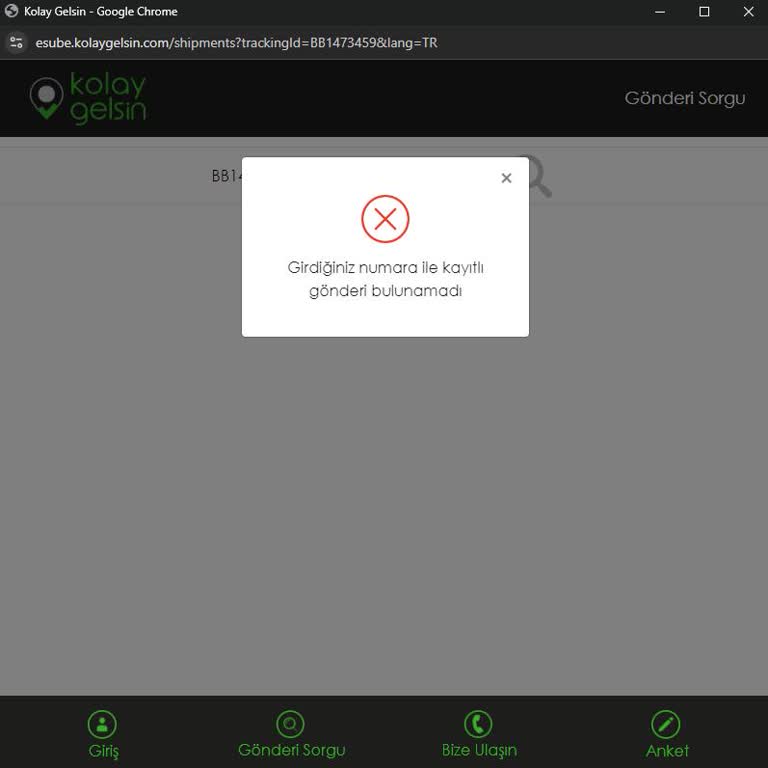Click Gönderi Sorgu in the top header

(685, 98)
